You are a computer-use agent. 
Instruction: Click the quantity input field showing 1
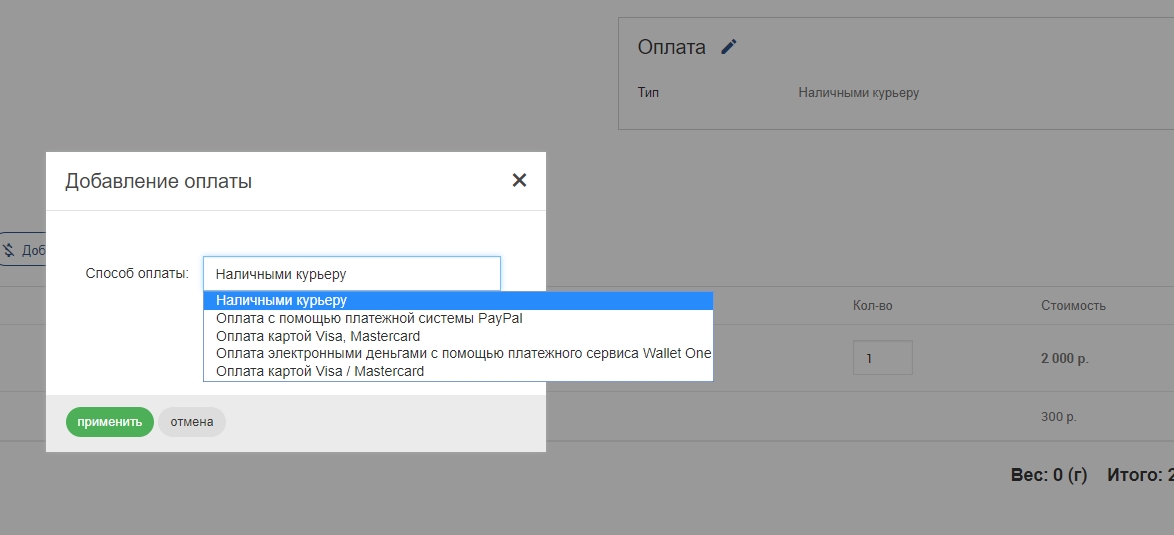882,358
